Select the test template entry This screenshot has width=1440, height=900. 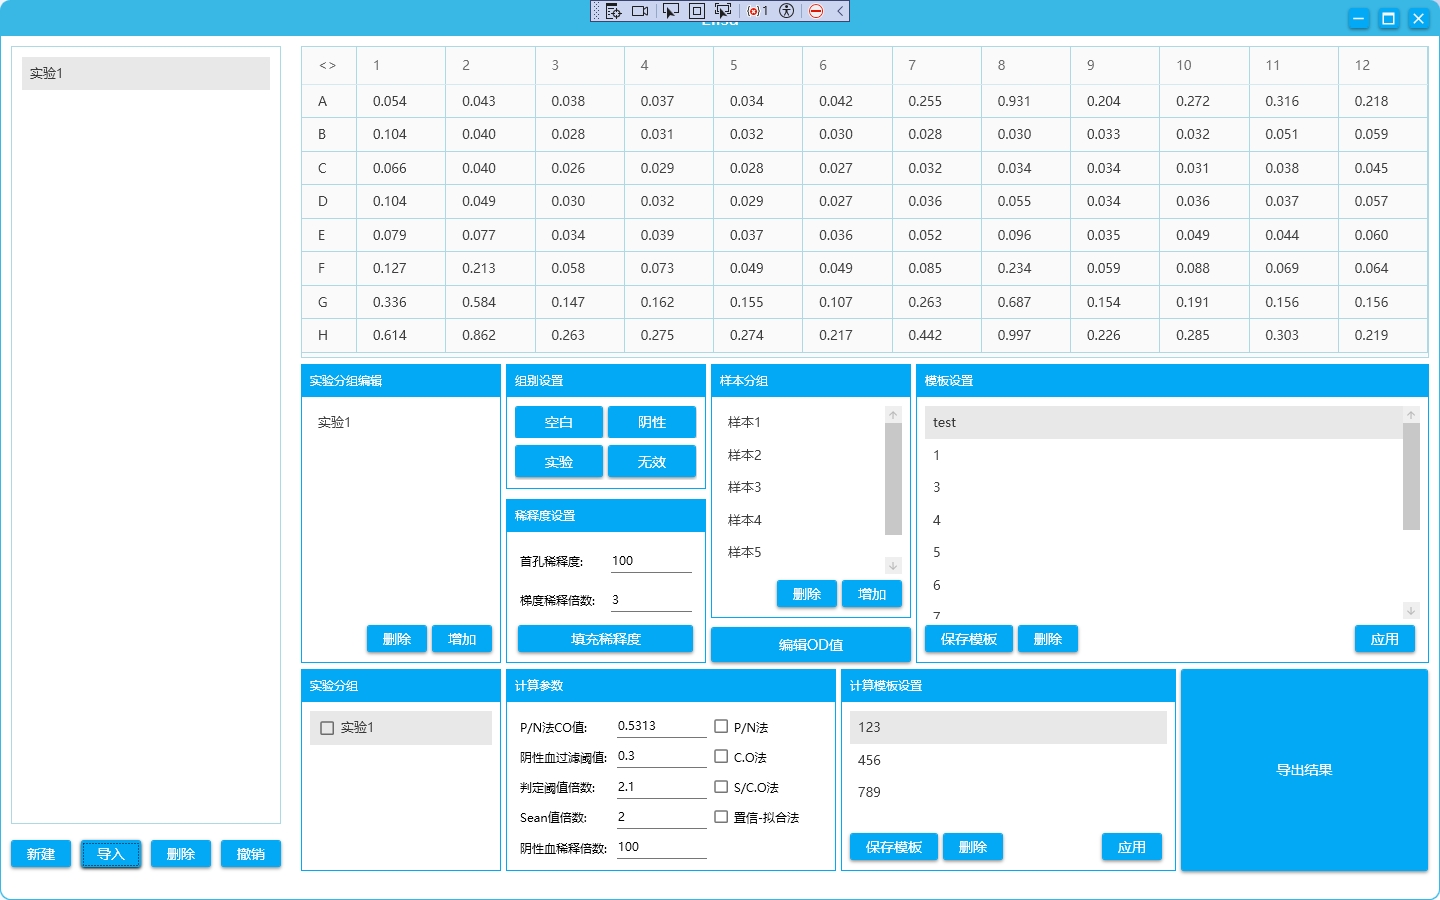(1163, 422)
